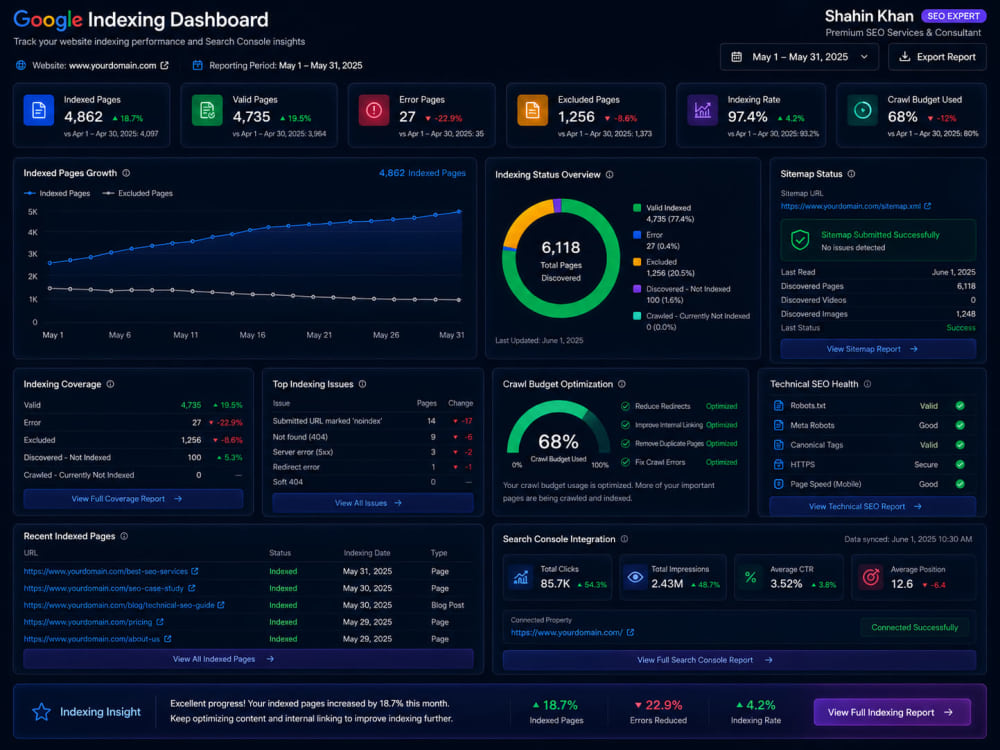This screenshot has width=1000, height=750.
Task: Click the green Valid Pages icon
Action: pyautogui.click(x=207, y=110)
